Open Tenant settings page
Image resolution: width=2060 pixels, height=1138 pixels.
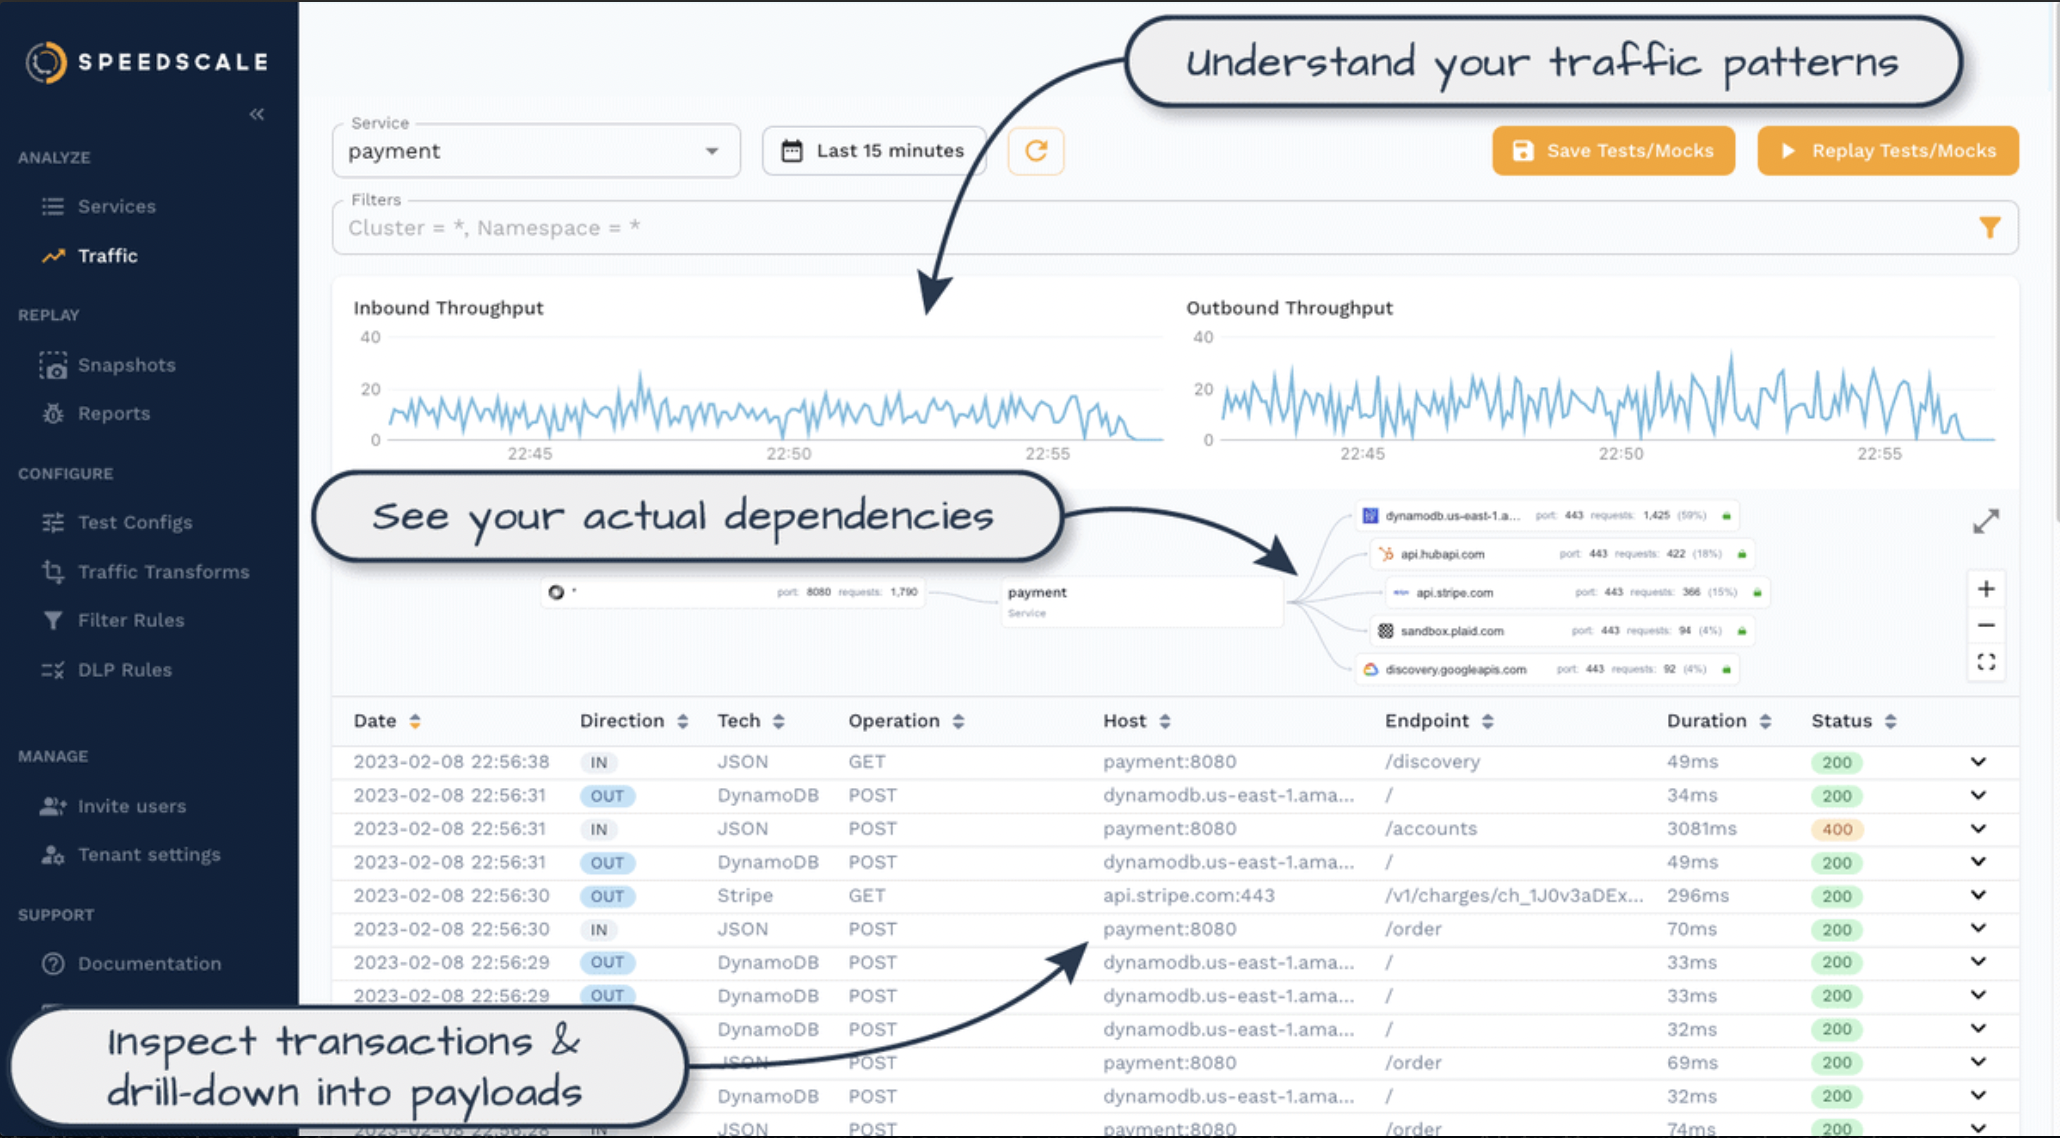(149, 855)
